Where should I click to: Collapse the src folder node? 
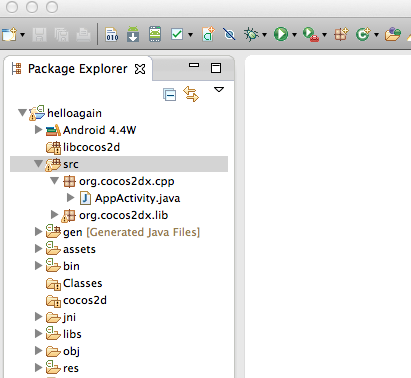point(39,163)
